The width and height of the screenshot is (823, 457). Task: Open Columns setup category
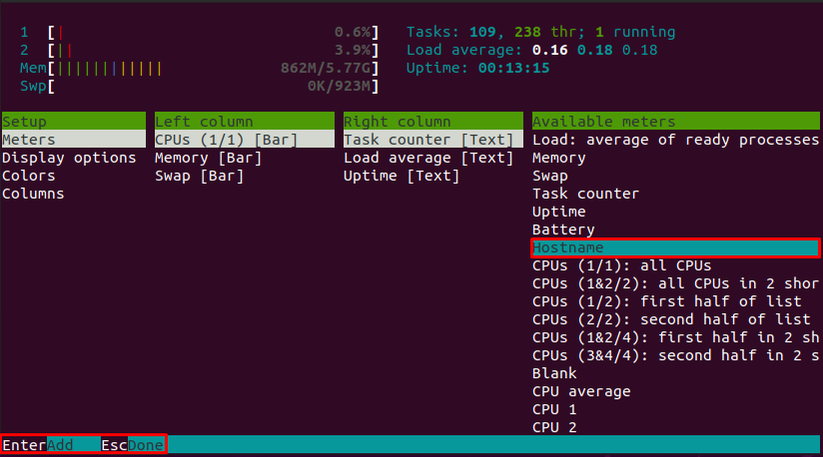[x=33, y=194]
